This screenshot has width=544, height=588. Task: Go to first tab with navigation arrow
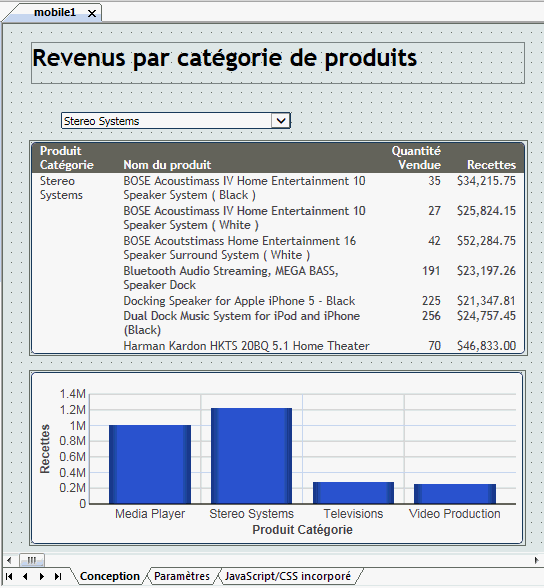click(x=9, y=576)
